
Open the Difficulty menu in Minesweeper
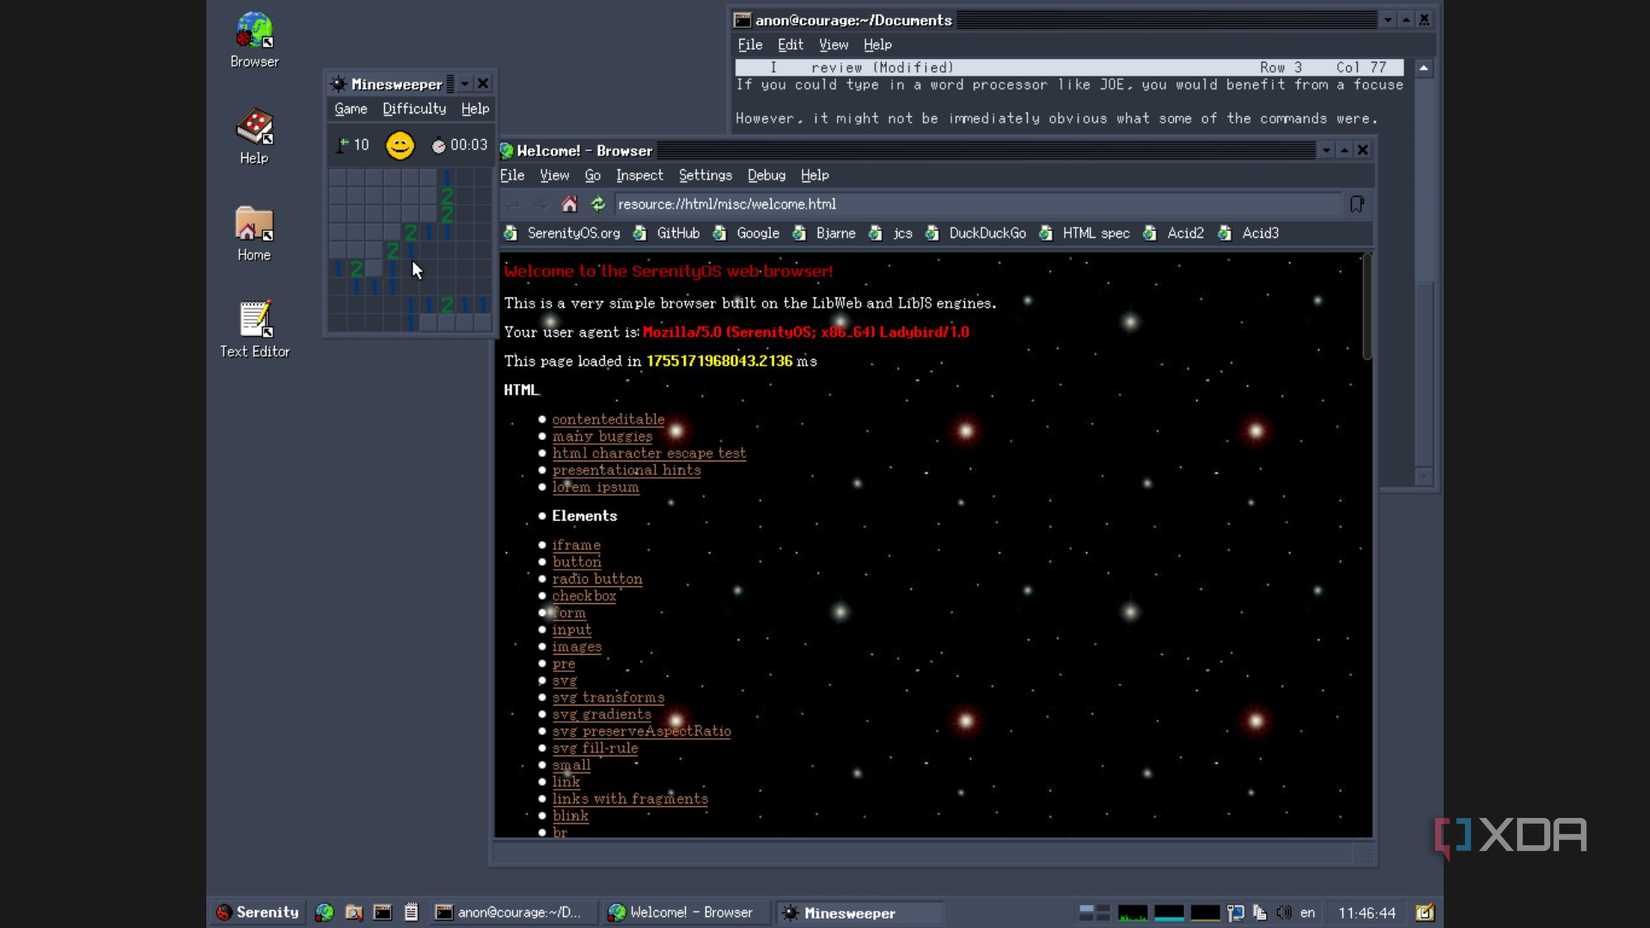414,109
